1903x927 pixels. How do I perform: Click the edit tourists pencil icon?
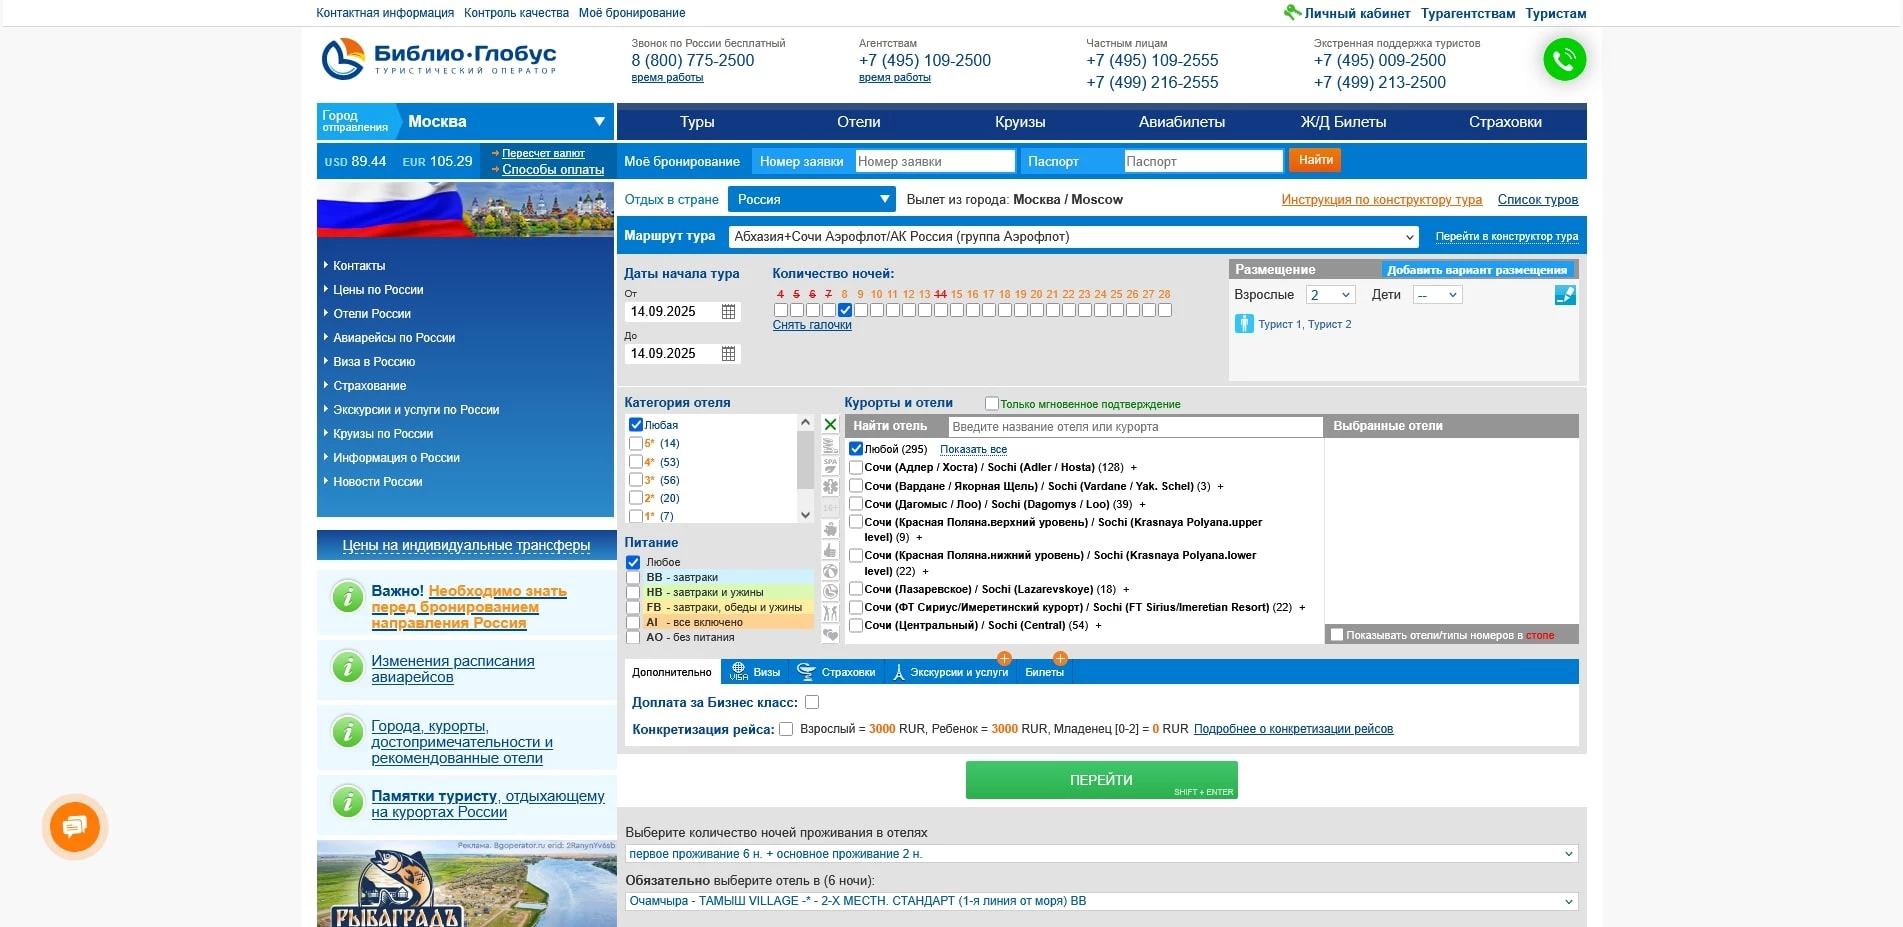pyautogui.click(x=1565, y=295)
